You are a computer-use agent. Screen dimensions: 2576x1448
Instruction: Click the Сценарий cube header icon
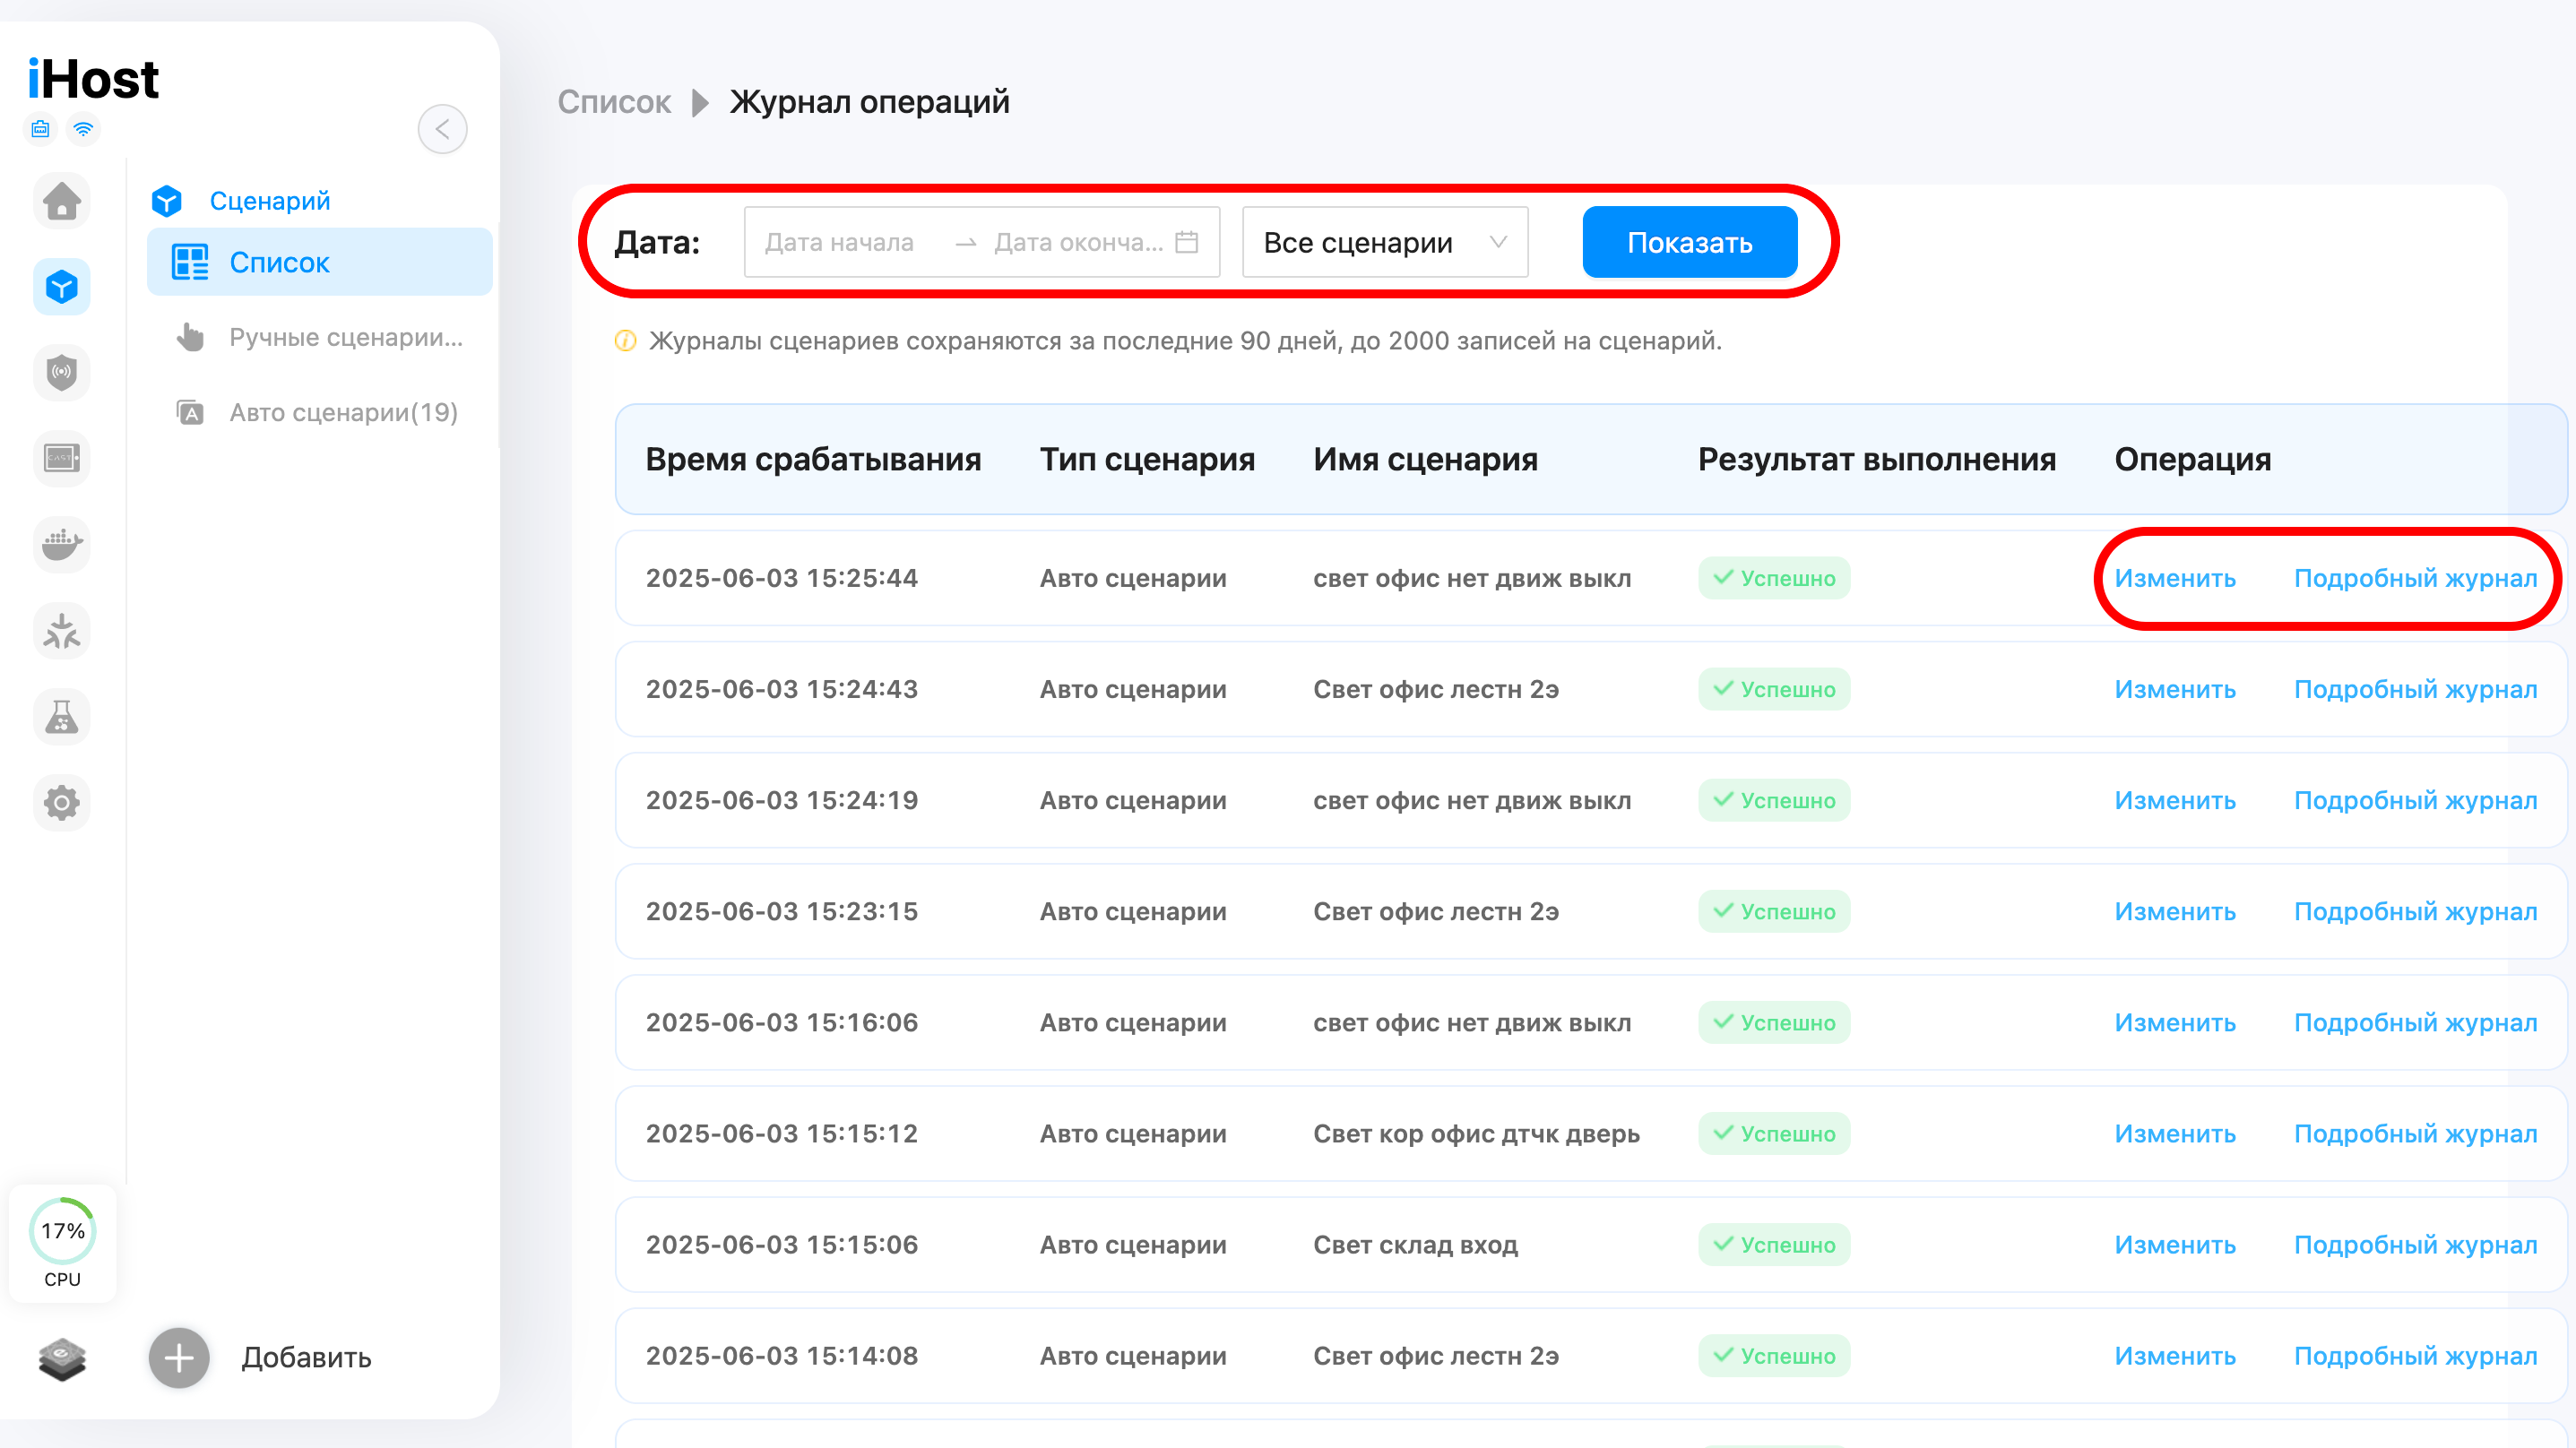click(x=167, y=201)
